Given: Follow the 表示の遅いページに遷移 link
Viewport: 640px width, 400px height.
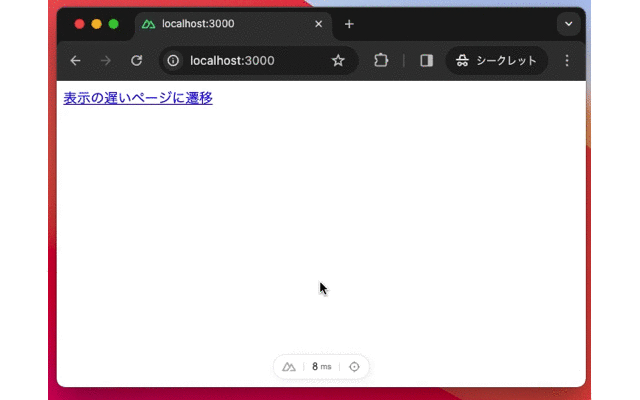Looking at the screenshot, I should click(138, 98).
